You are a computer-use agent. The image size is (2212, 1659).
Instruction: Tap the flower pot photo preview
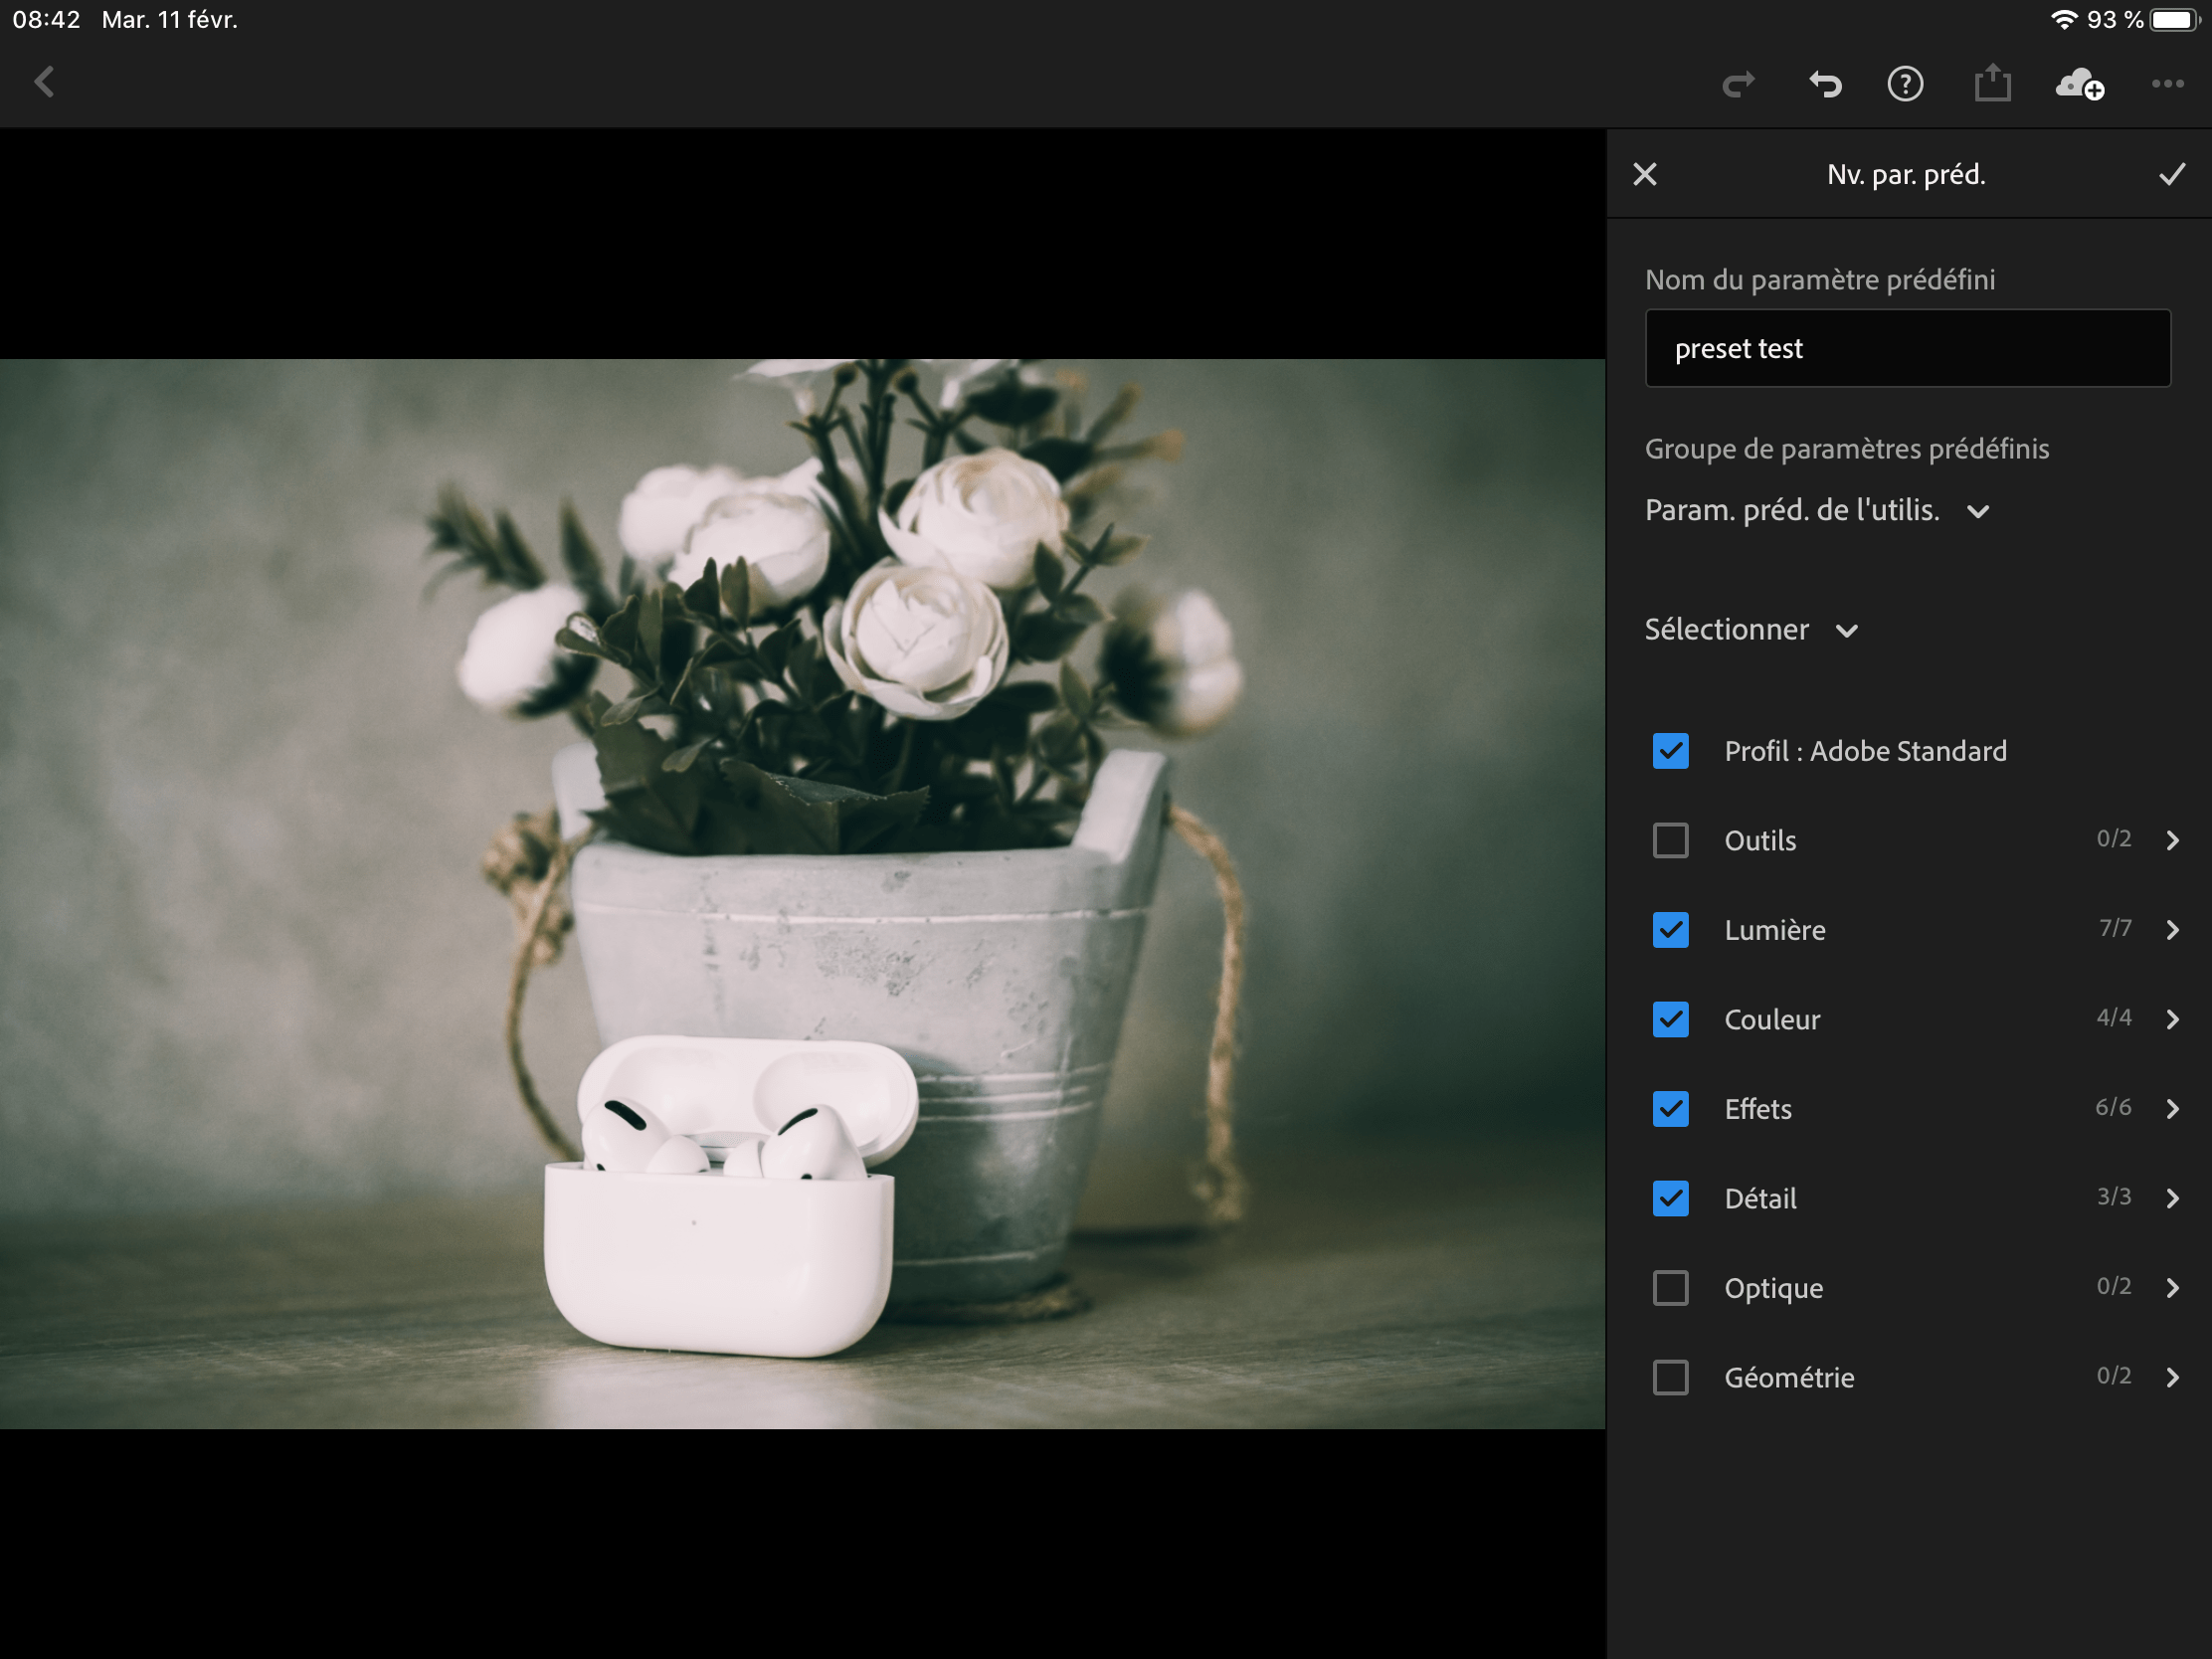[802, 893]
